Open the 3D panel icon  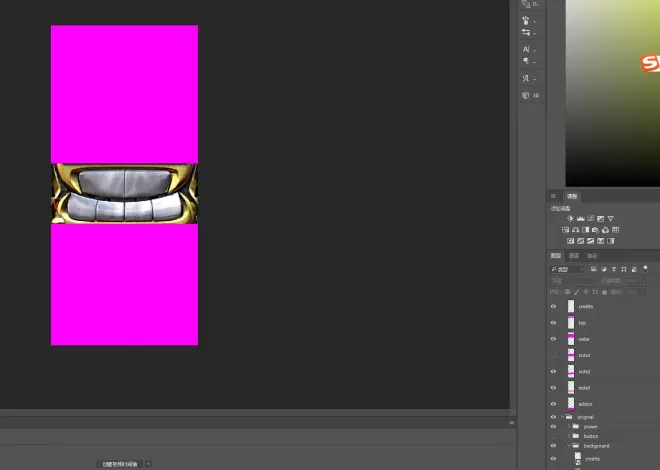pos(526,96)
